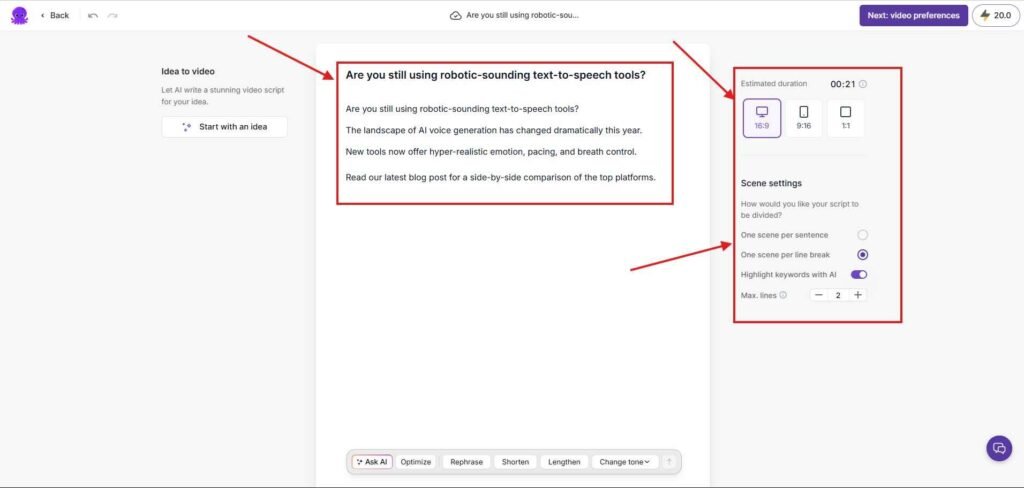
Task: Click the info icon next to Max. lines
Action: click(783, 295)
